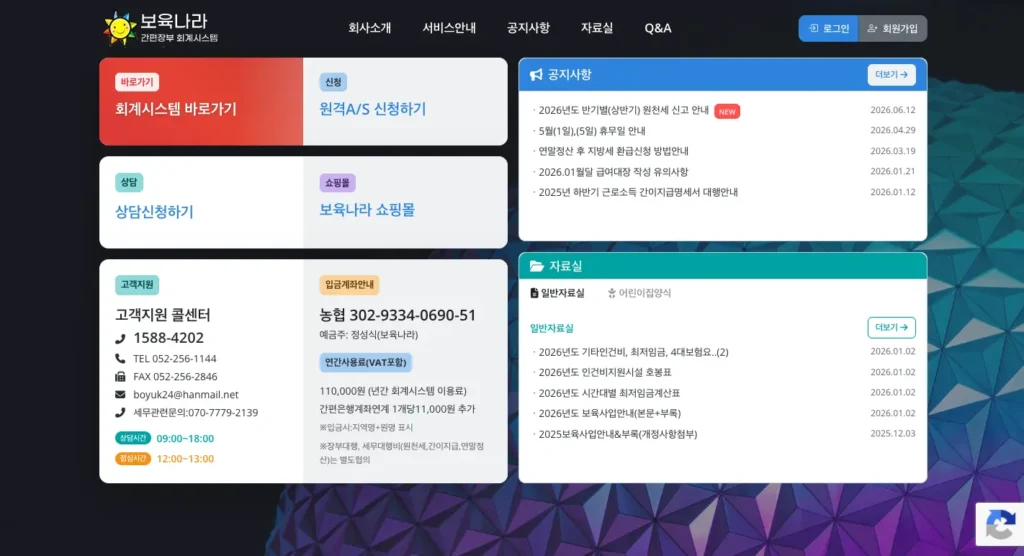Open file 2025보육사업안내&부록(개정사항첨부)
Viewport: 1024px width, 556px height.
pos(618,434)
